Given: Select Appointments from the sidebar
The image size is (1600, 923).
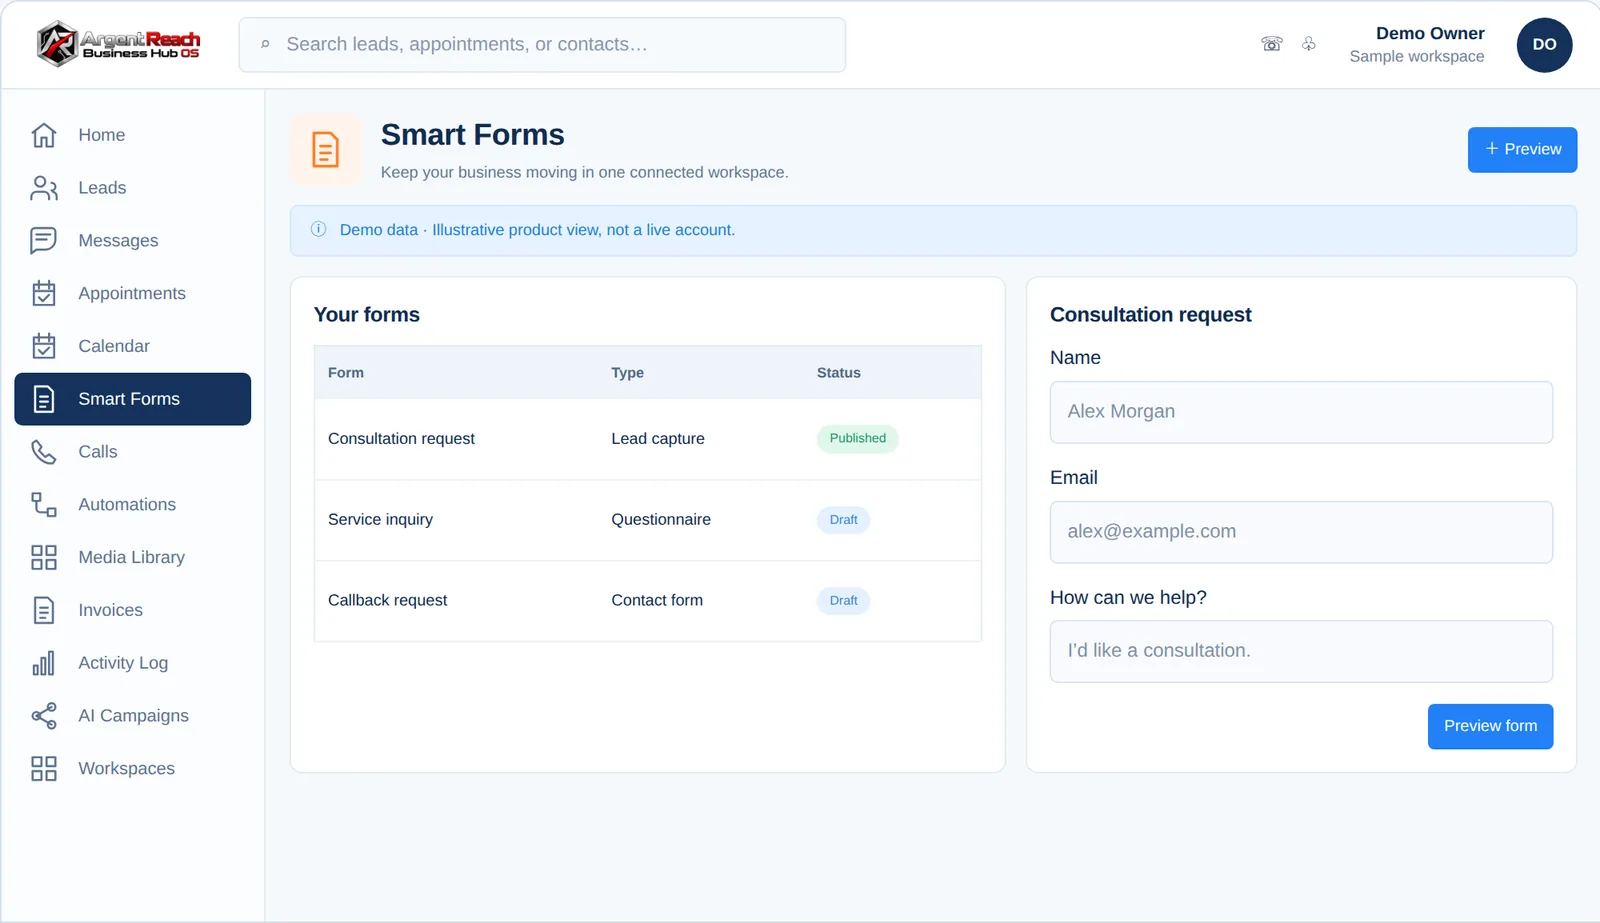Looking at the screenshot, I should [132, 293].
